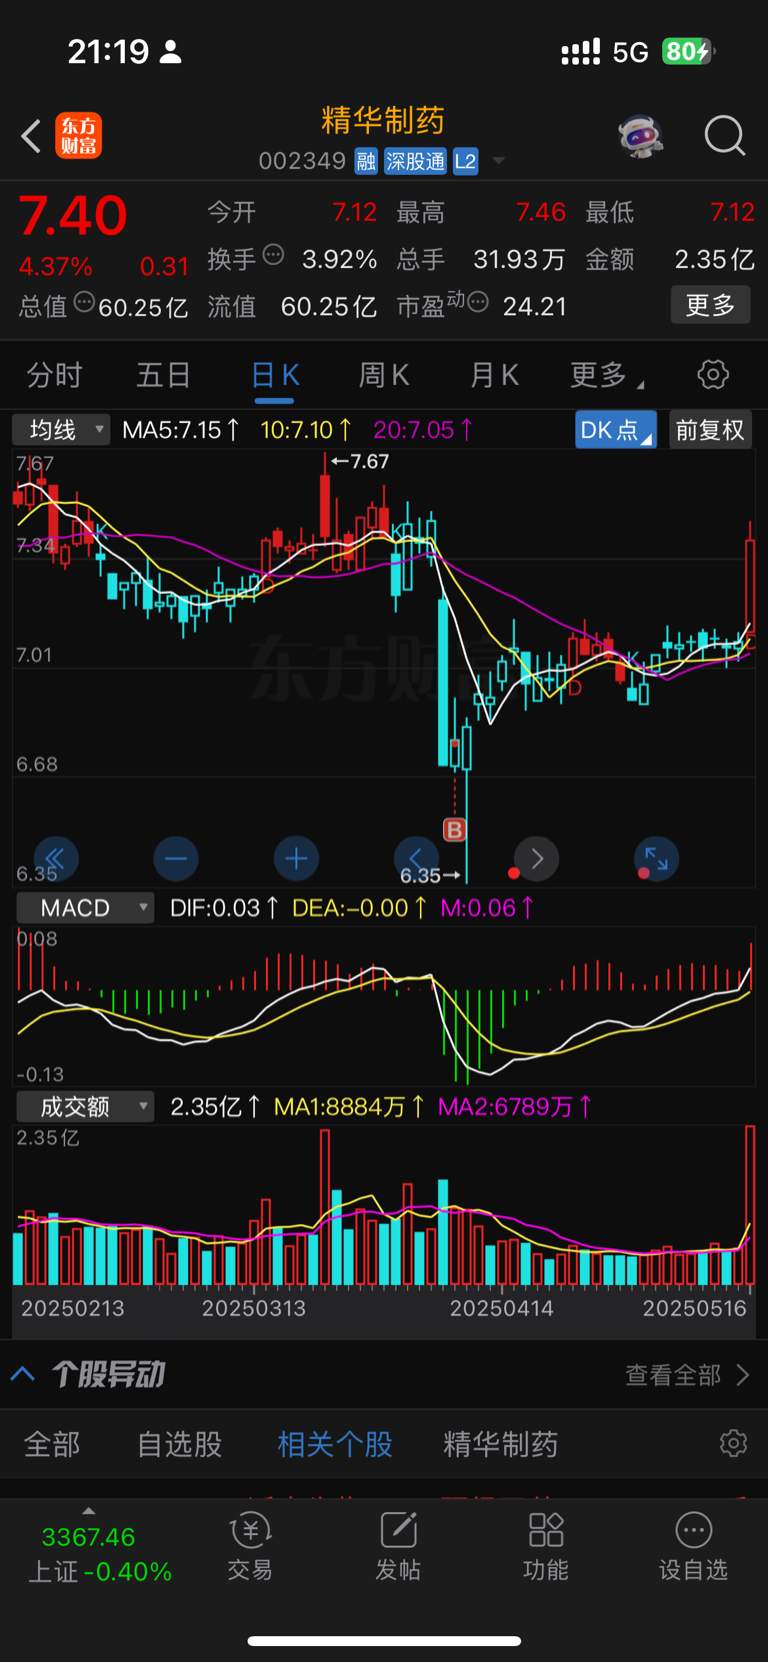The image size is (768, 1663).
Task: Zoom in chart with plus icon
Action: pos(296,858)
